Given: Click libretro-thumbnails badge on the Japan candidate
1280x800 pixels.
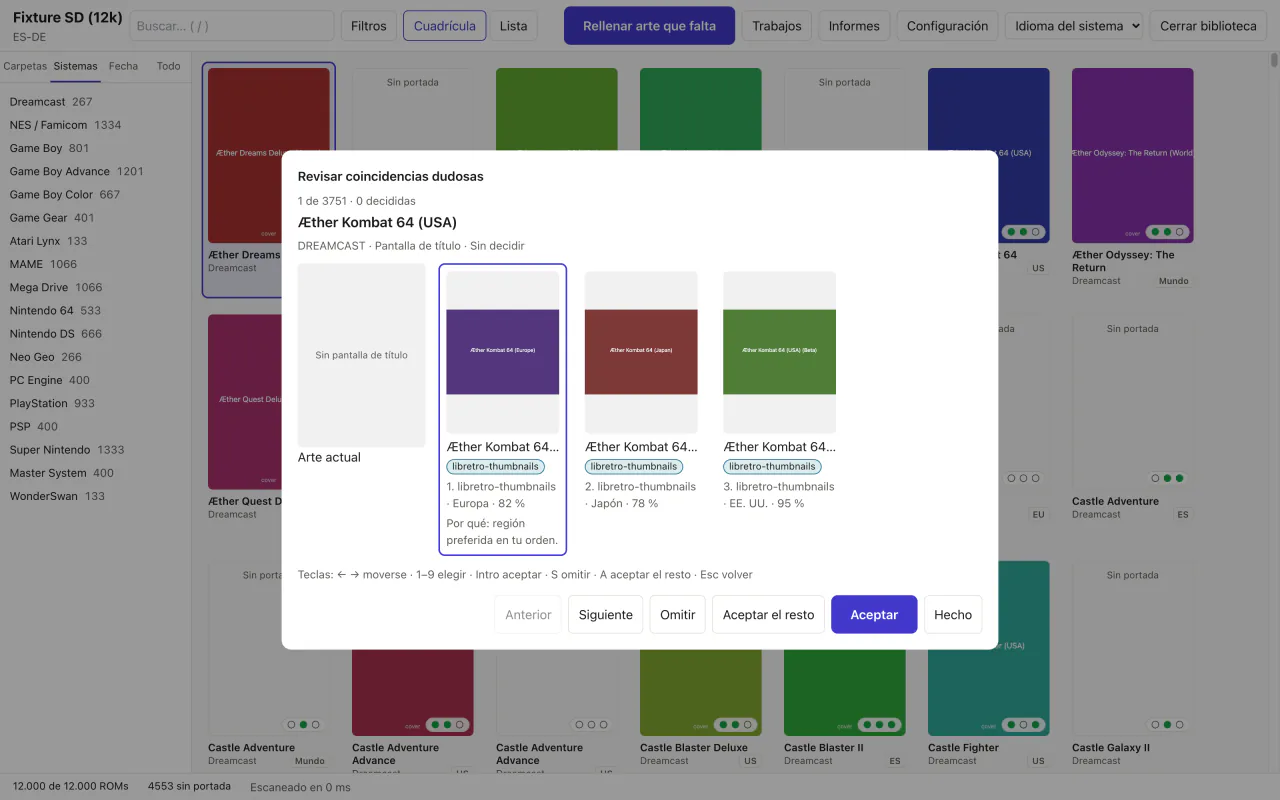Looking at the screenshot, I should tap(634, 467).
